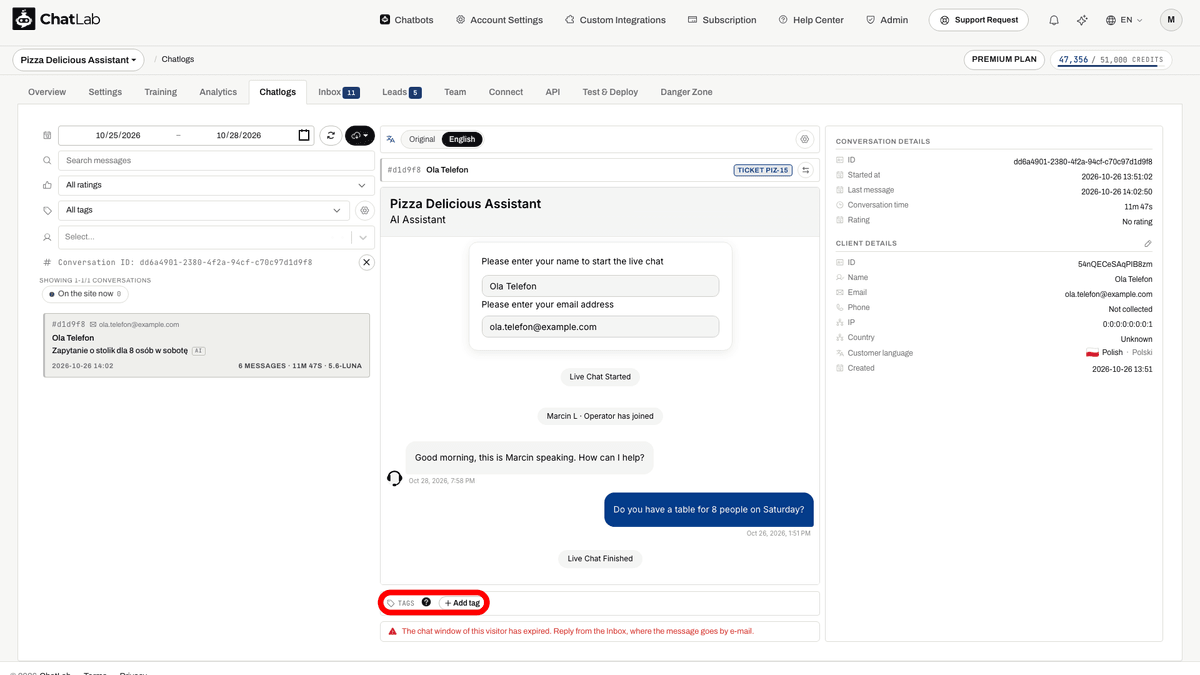
Task: Click the Support Request button
Action: tap(978, 20)
